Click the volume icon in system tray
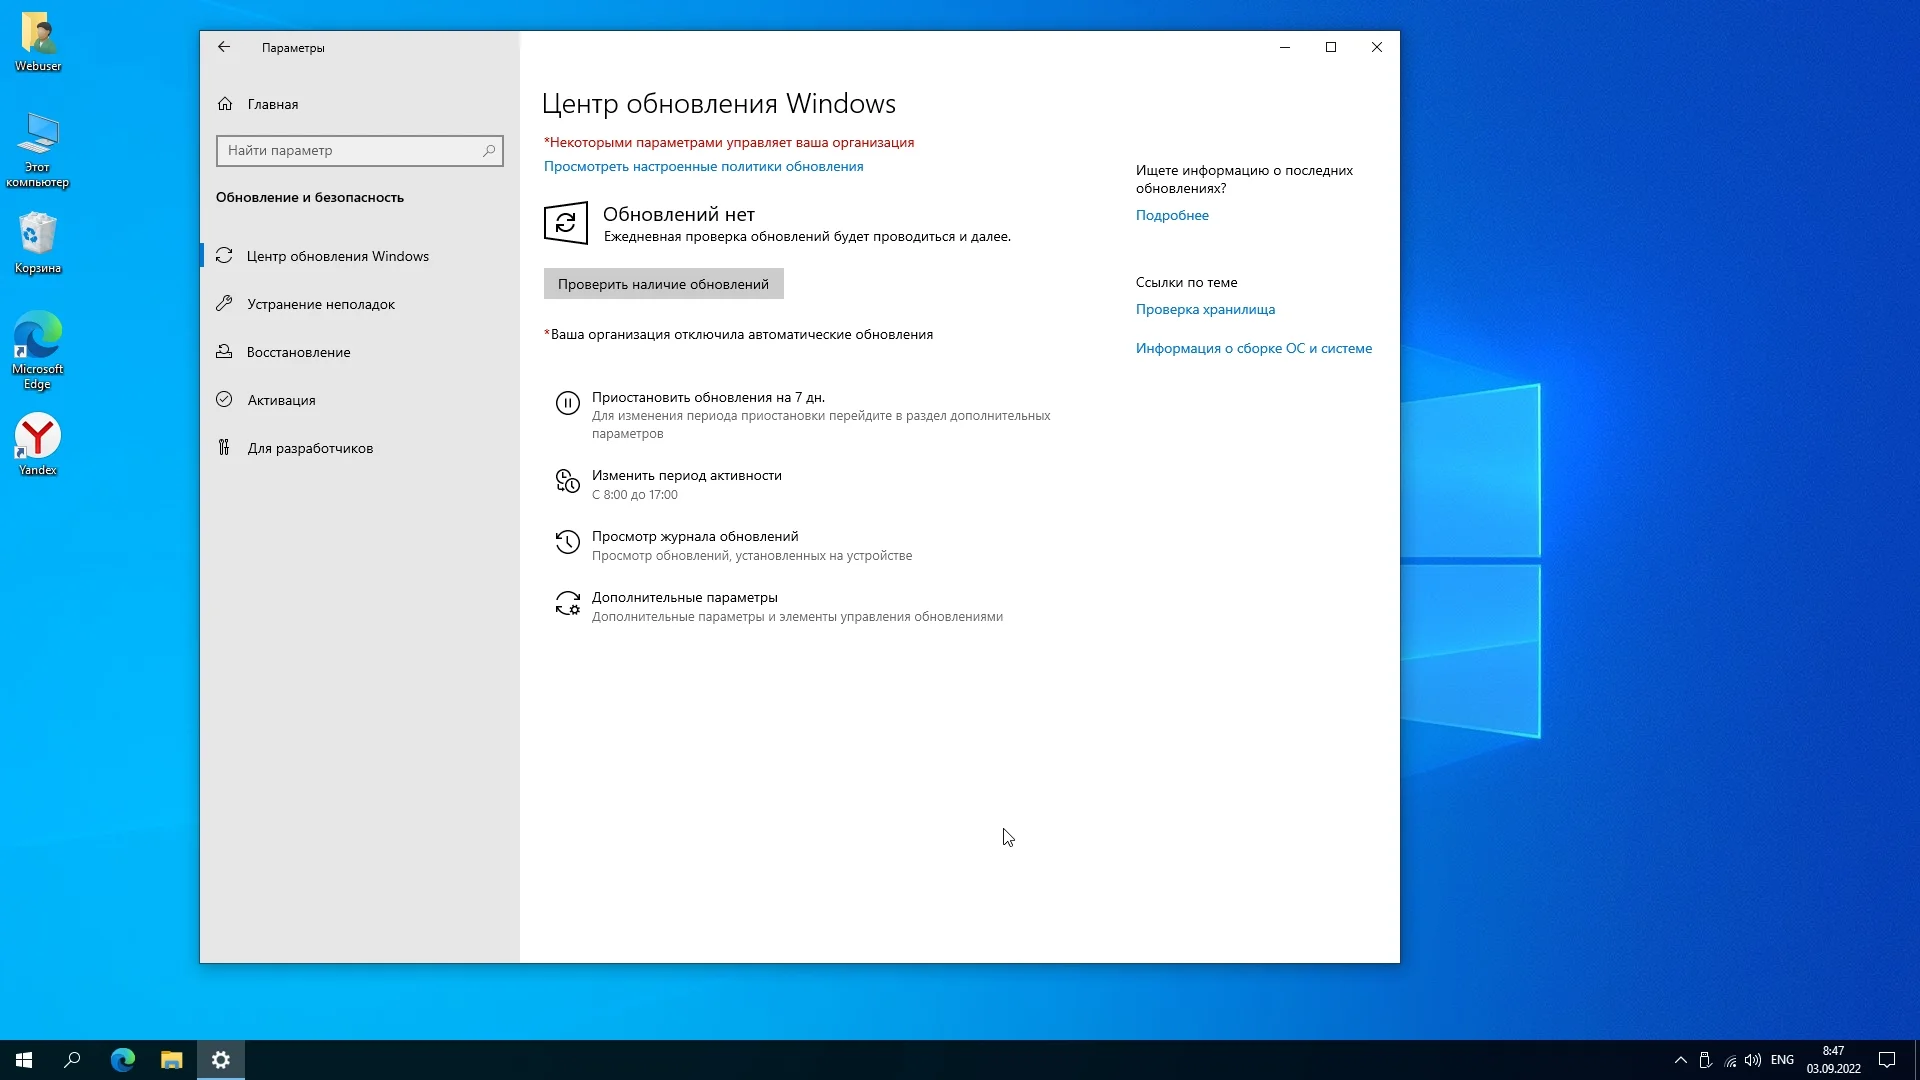This screenshot has height=1080, width=1920. 1752,1060
